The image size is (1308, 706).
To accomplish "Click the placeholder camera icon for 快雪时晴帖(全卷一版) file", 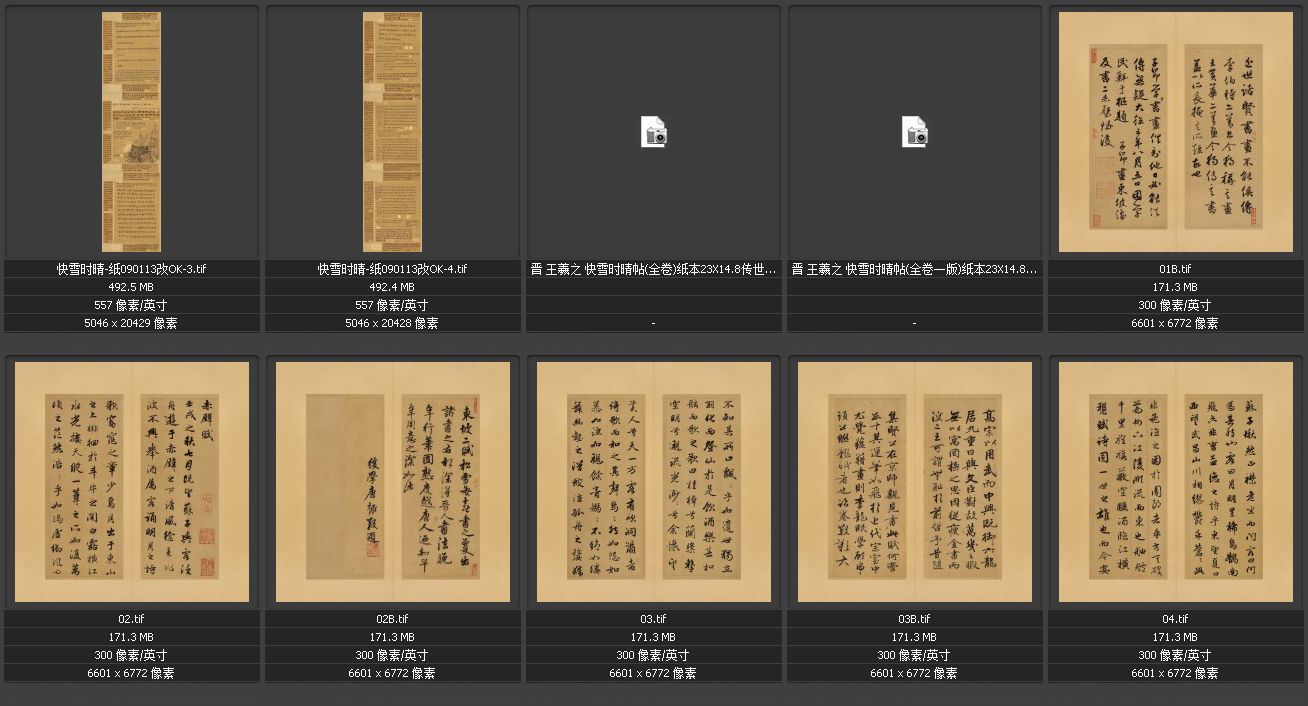I will tap(915, 132).
